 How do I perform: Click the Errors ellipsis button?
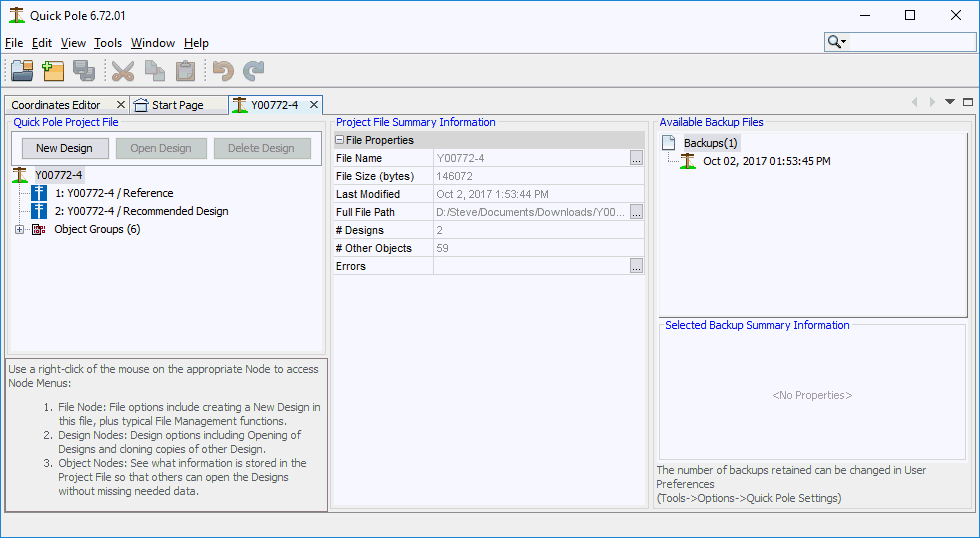tap(636, 266)
